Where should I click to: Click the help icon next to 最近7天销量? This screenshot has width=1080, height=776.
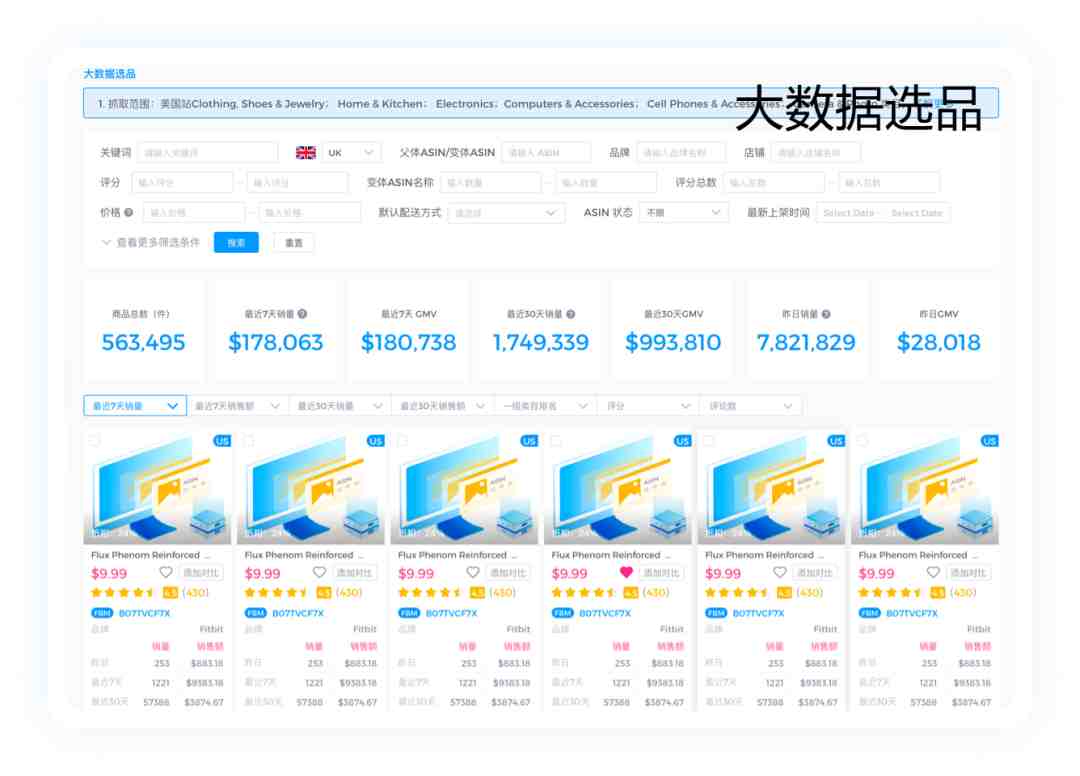(302, 314)
